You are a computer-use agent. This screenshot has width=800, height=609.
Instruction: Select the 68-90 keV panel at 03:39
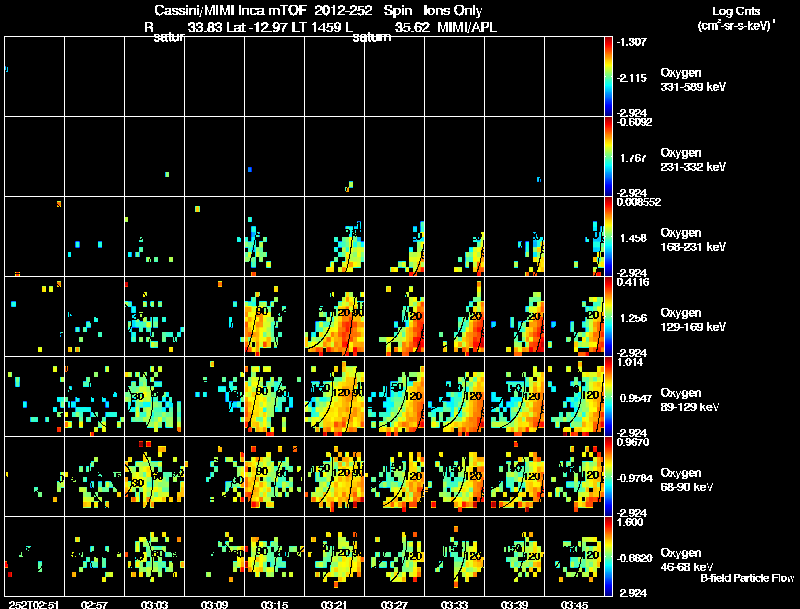tap(514, 477)
